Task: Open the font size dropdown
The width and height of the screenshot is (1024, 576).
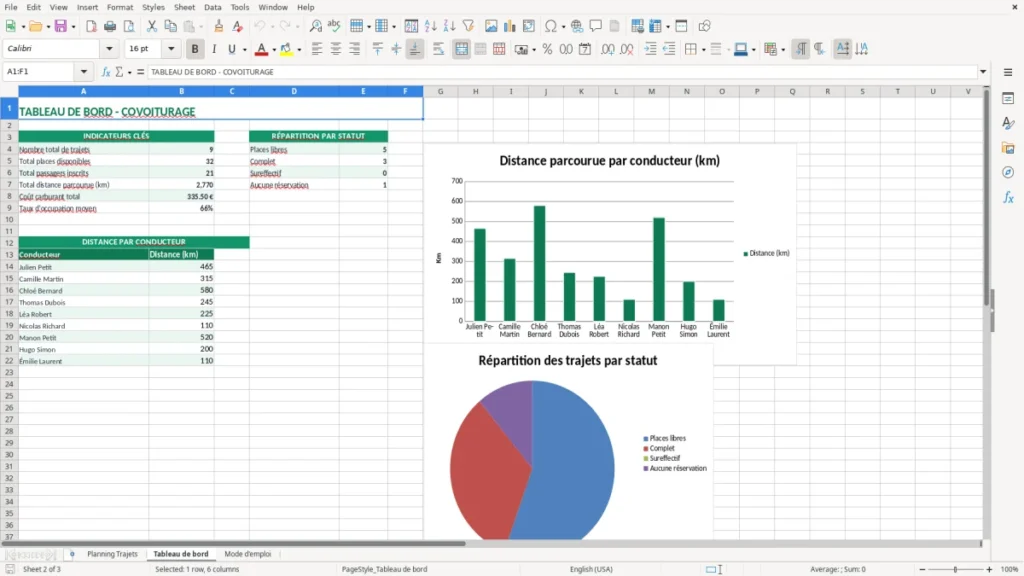Action: pyautogui.click(x=171, y=48)
